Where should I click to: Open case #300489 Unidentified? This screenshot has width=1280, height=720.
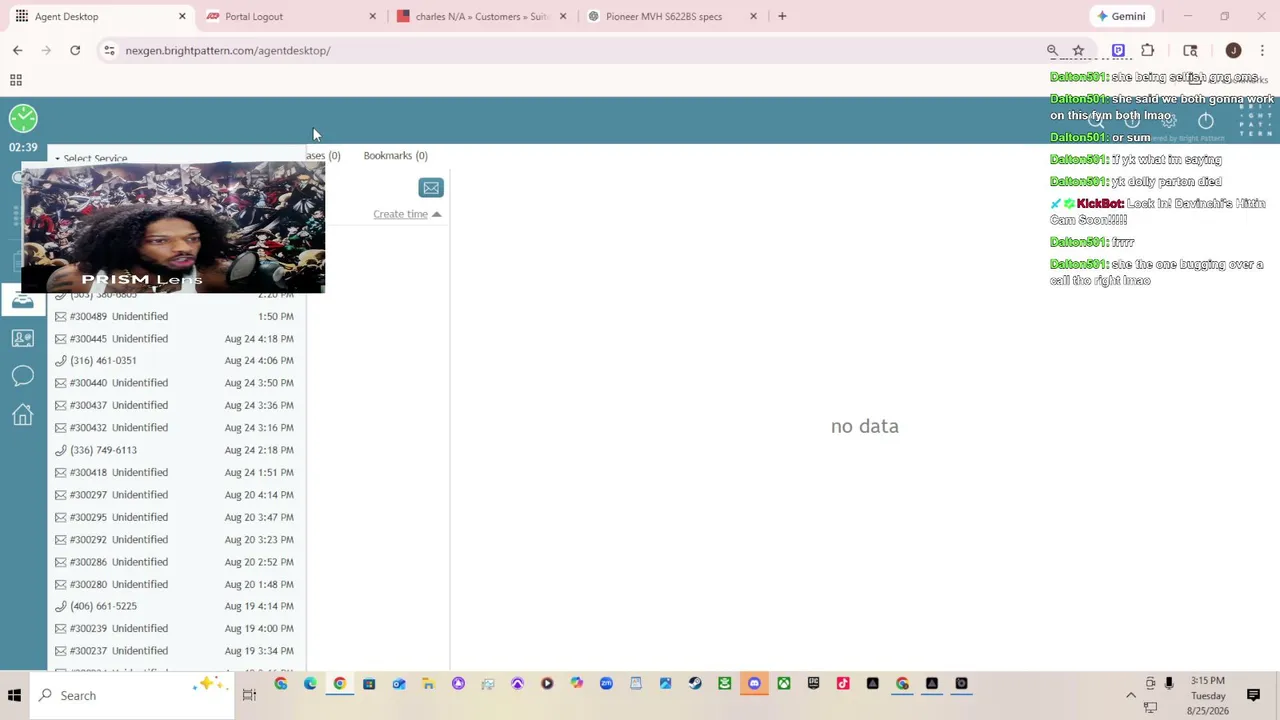point(175,316)
